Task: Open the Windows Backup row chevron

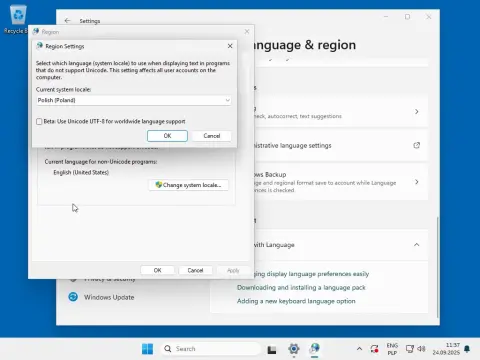Action: pos(417,182)
